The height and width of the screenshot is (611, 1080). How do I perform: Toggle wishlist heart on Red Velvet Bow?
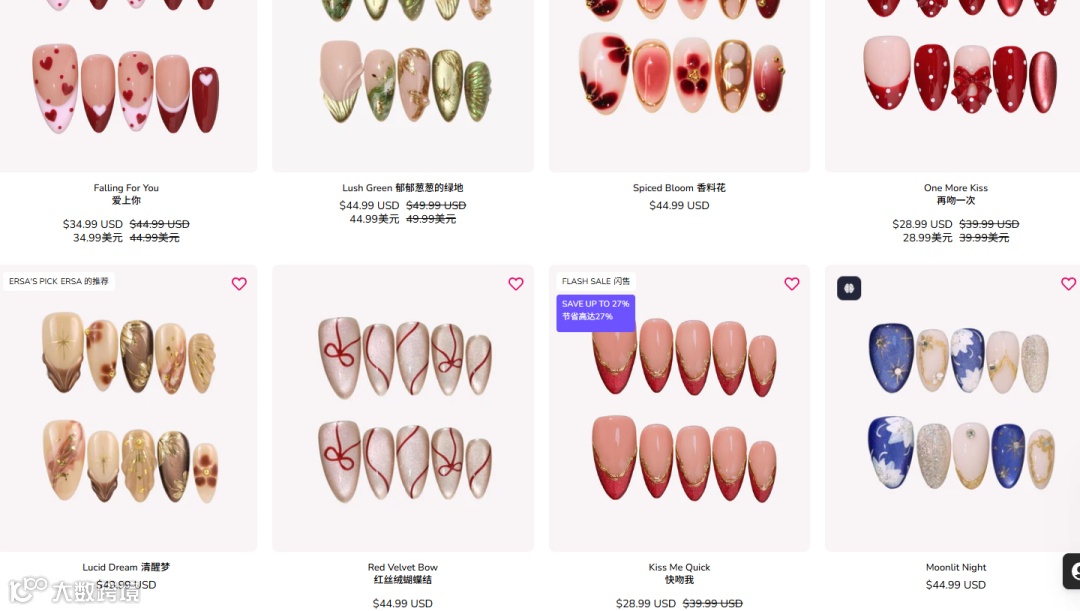516,284
